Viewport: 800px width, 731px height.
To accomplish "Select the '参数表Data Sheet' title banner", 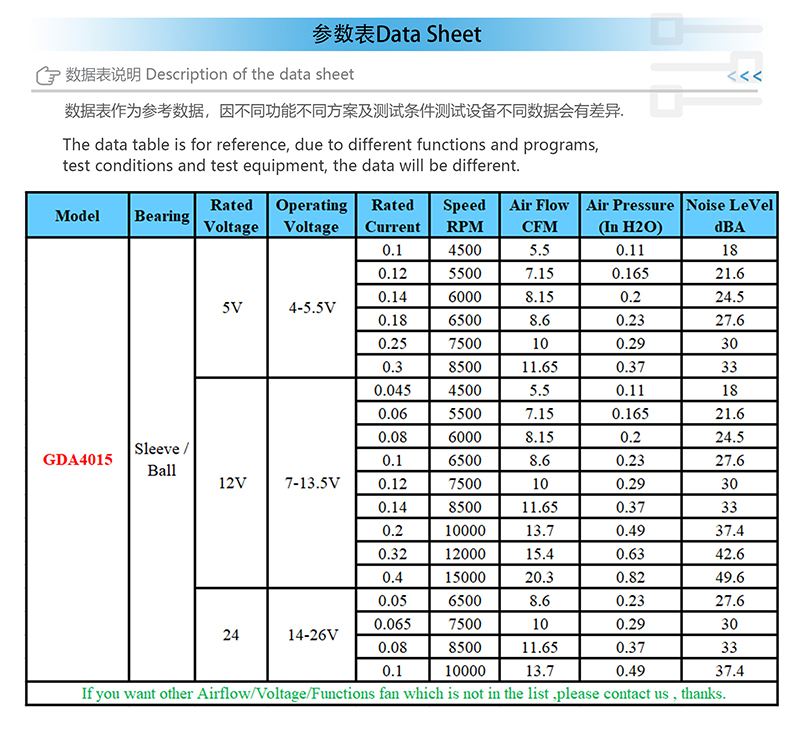I will click(396, 34).
